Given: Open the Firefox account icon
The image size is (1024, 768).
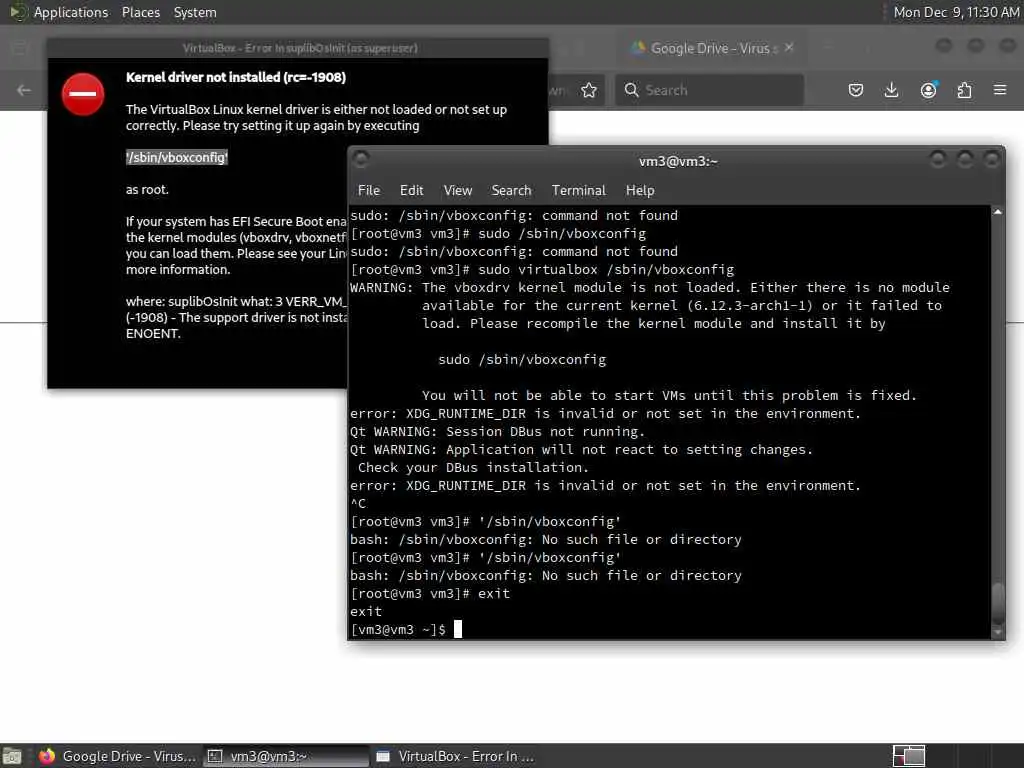Looking at the screenshot, I should click(x=928, y=90).
